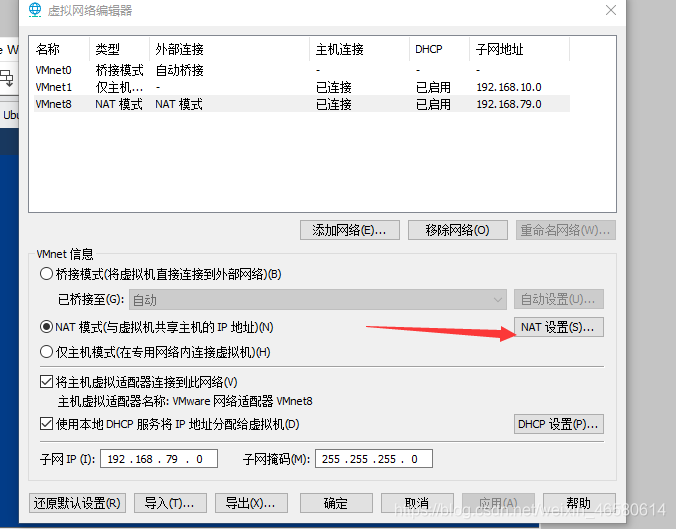This screenshot has height=529, width=676.
Task: Open DHCP 设置(P) dialog
Action: click(558, 424)
